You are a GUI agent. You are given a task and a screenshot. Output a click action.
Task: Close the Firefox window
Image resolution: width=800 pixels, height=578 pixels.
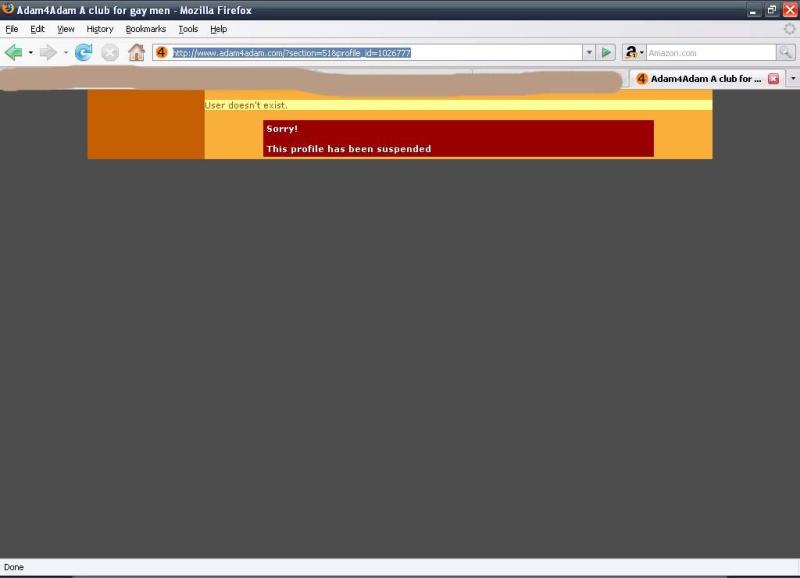(x=790, y=10)
